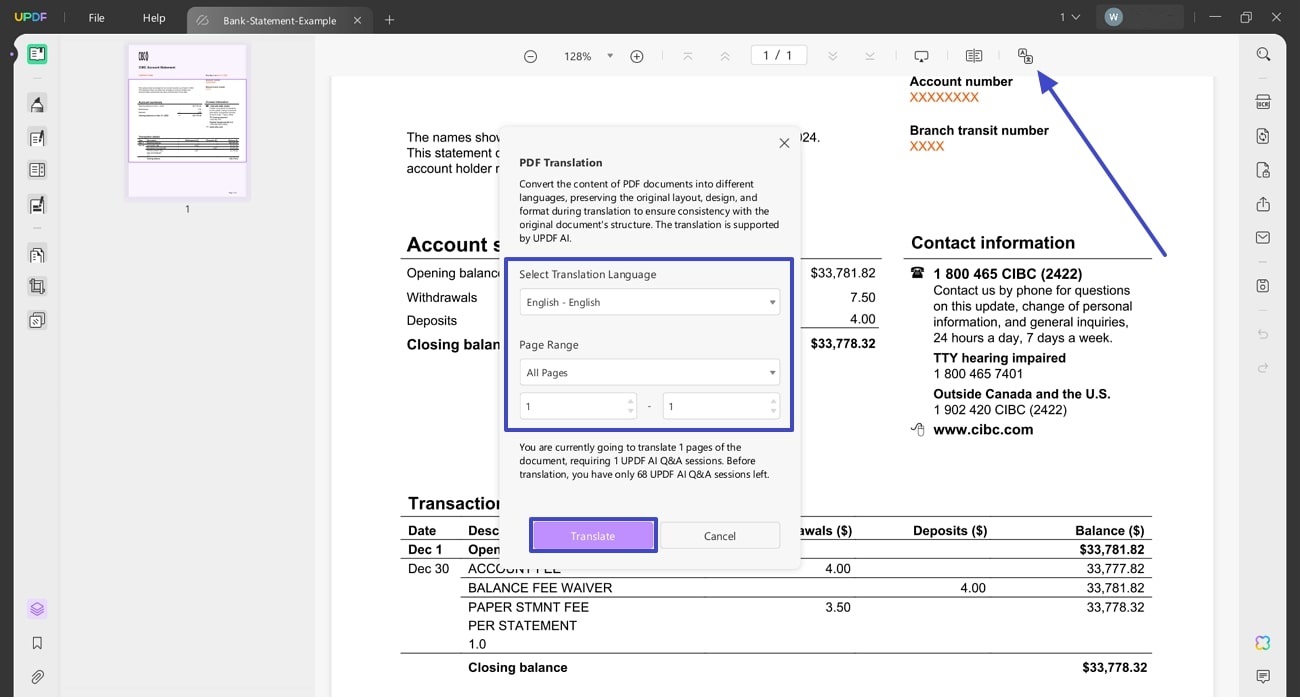This screenshot has width=1300, height=697.
Task: Launch UPDF AI assistant icon
Action: [x=1263, y=643]
